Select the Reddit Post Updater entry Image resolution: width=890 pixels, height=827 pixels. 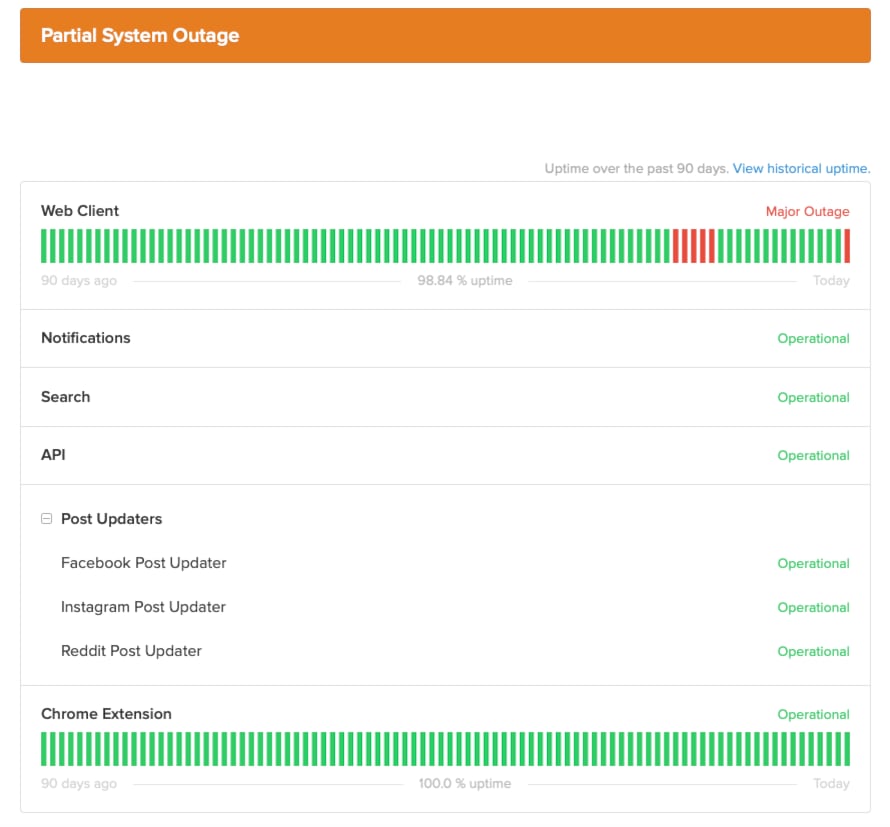pyautogui.click(x=131, y=651)
